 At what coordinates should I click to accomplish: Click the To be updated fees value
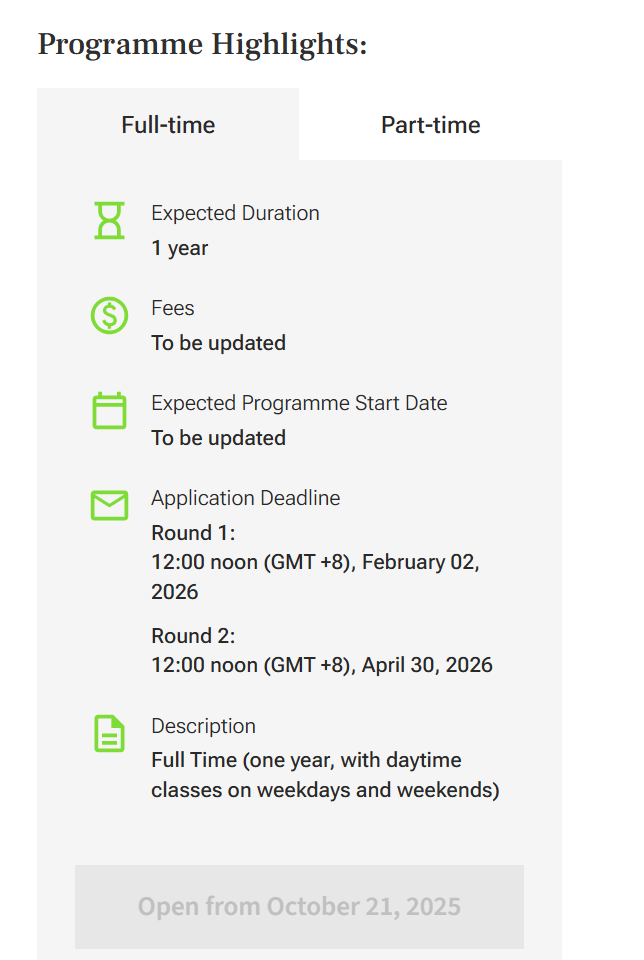(x=219, y=343)
